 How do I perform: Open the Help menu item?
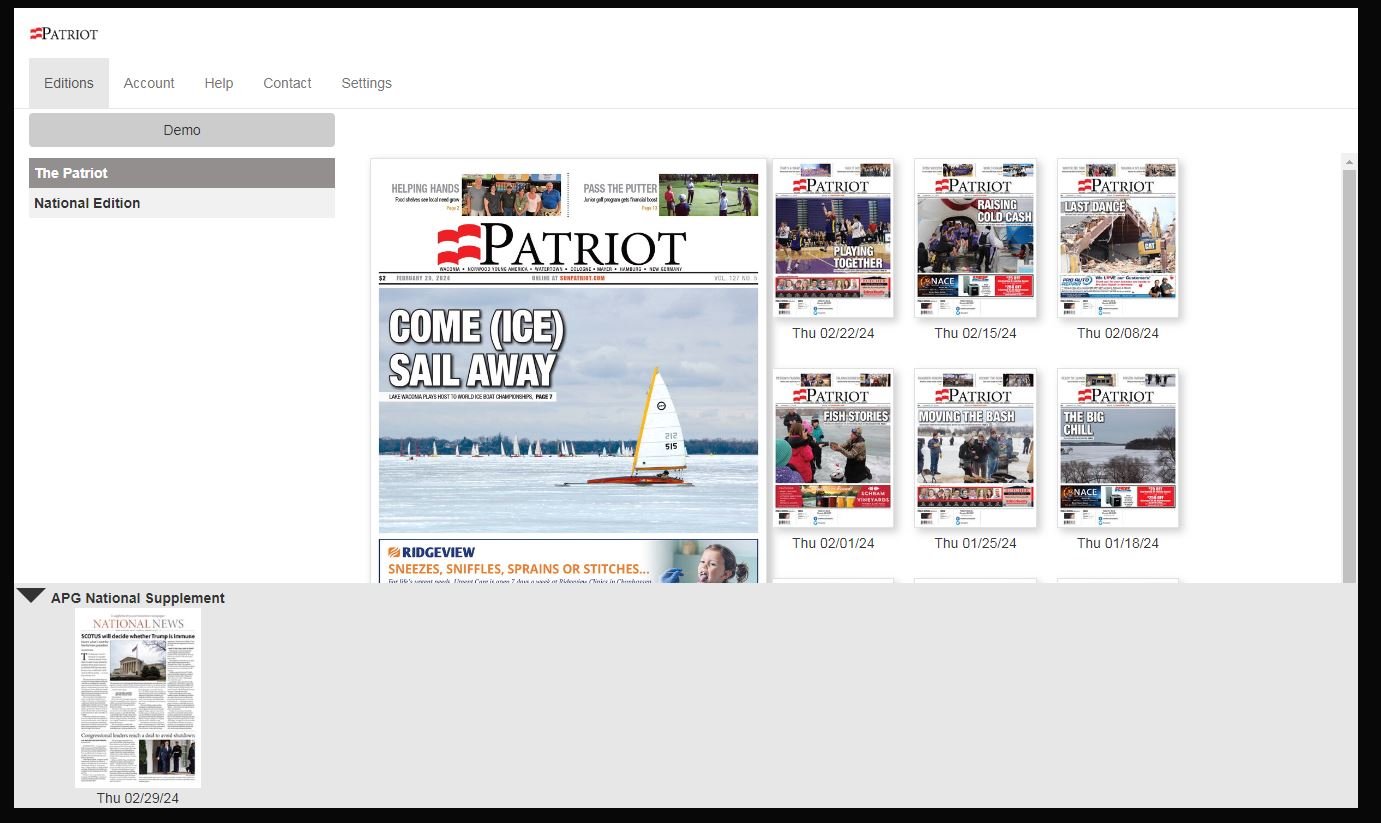(x=218, y=83)
